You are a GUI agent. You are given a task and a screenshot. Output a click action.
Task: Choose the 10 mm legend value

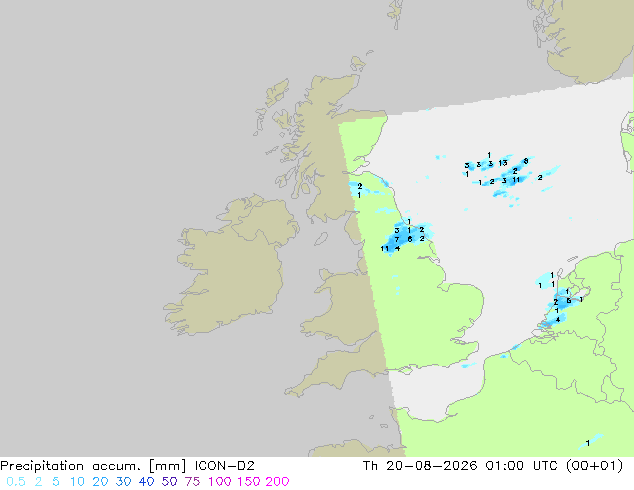[x=77, y=482]
